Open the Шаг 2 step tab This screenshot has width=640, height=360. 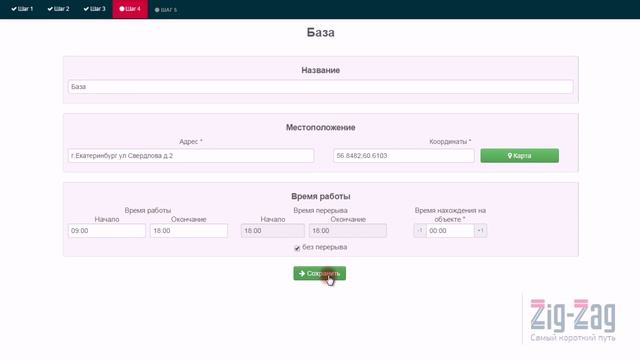[58, 9]
